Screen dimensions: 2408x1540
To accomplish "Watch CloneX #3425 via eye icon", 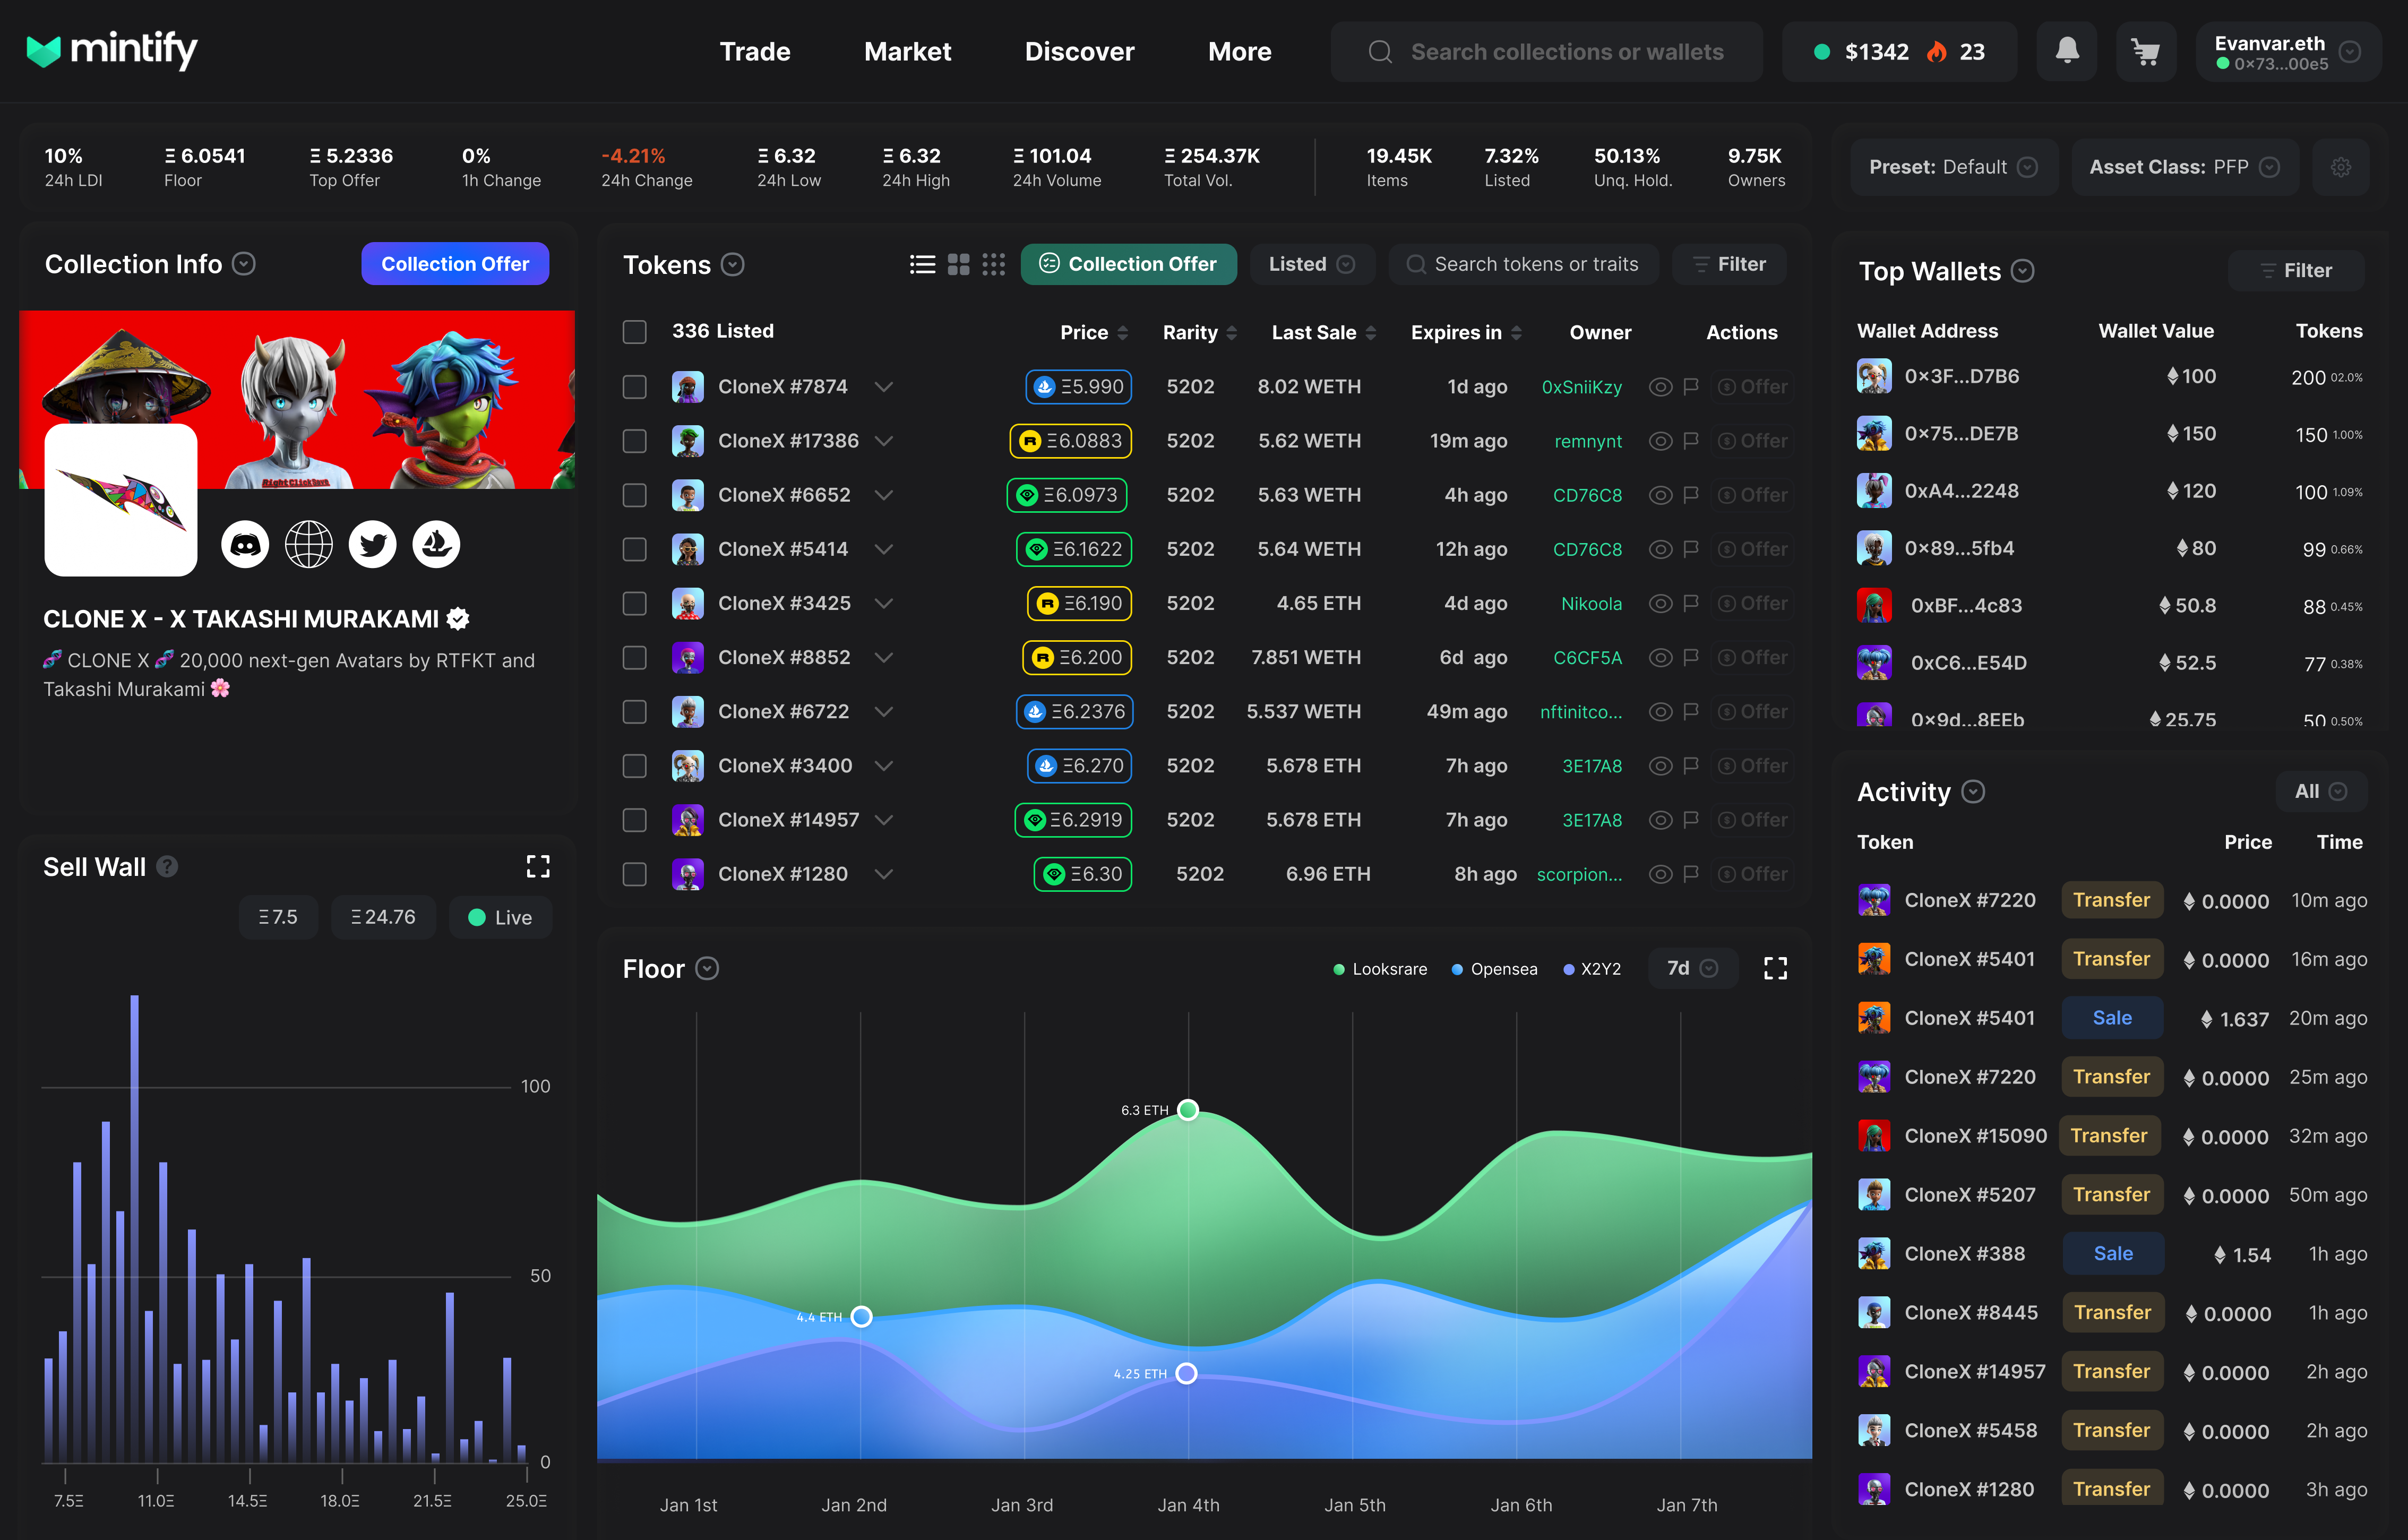I will click(1660, 603).
